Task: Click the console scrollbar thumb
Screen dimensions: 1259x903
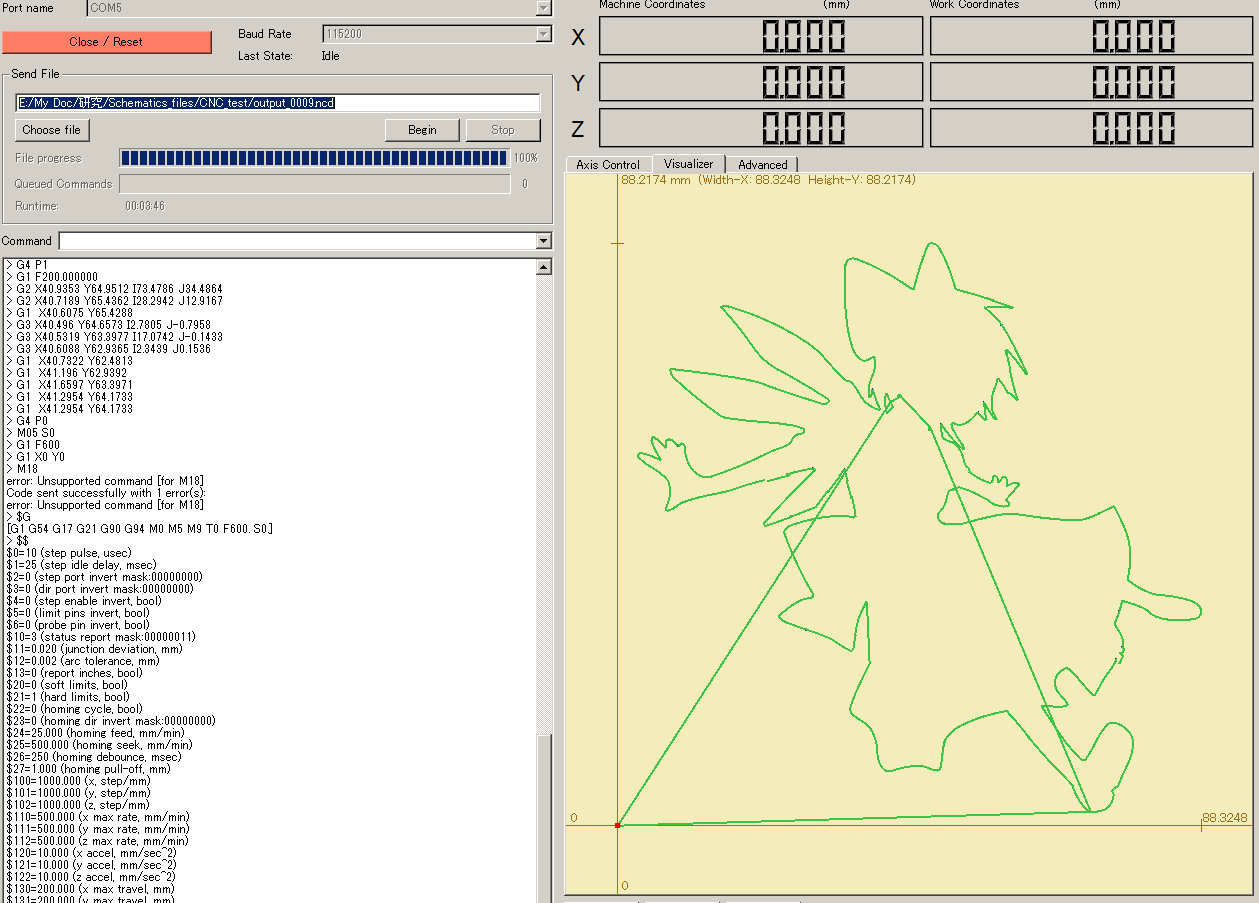Action: [x=544, y=818]
